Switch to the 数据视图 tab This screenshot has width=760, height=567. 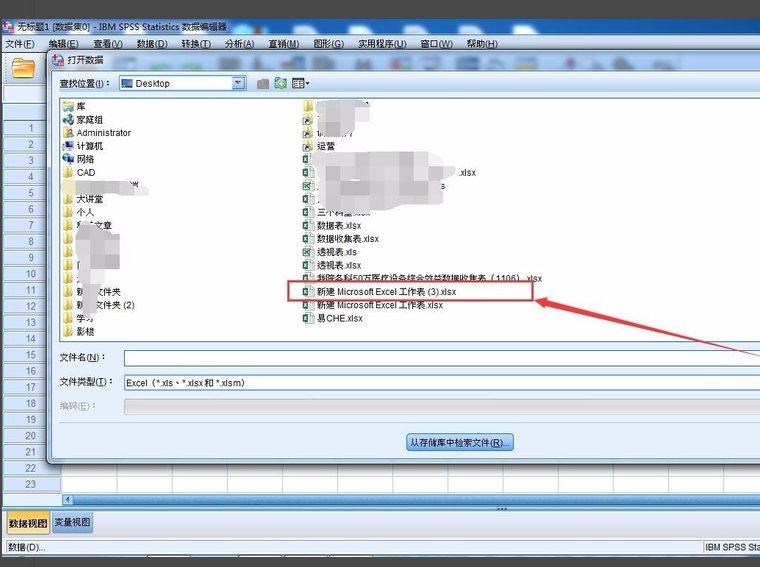pos(27,522)
